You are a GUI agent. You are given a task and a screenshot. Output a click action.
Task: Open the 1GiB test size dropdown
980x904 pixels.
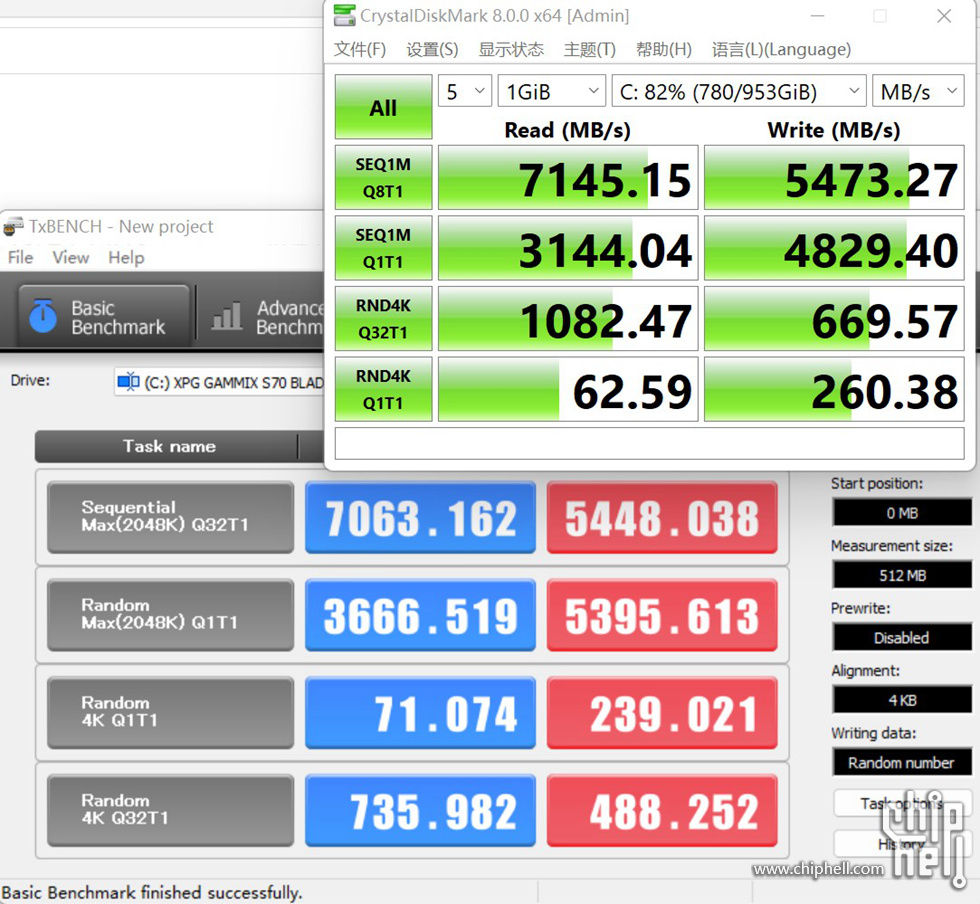551,90
